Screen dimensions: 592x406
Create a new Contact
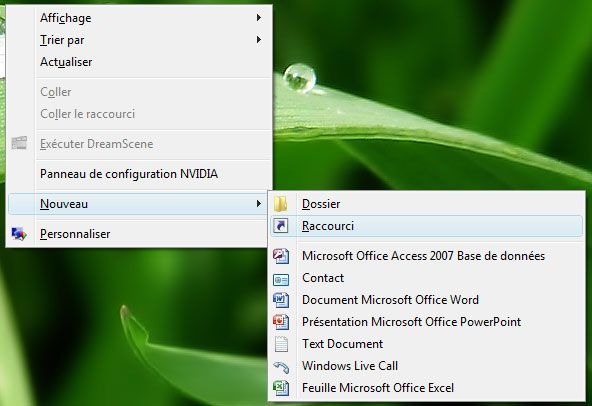click(427, 278)
